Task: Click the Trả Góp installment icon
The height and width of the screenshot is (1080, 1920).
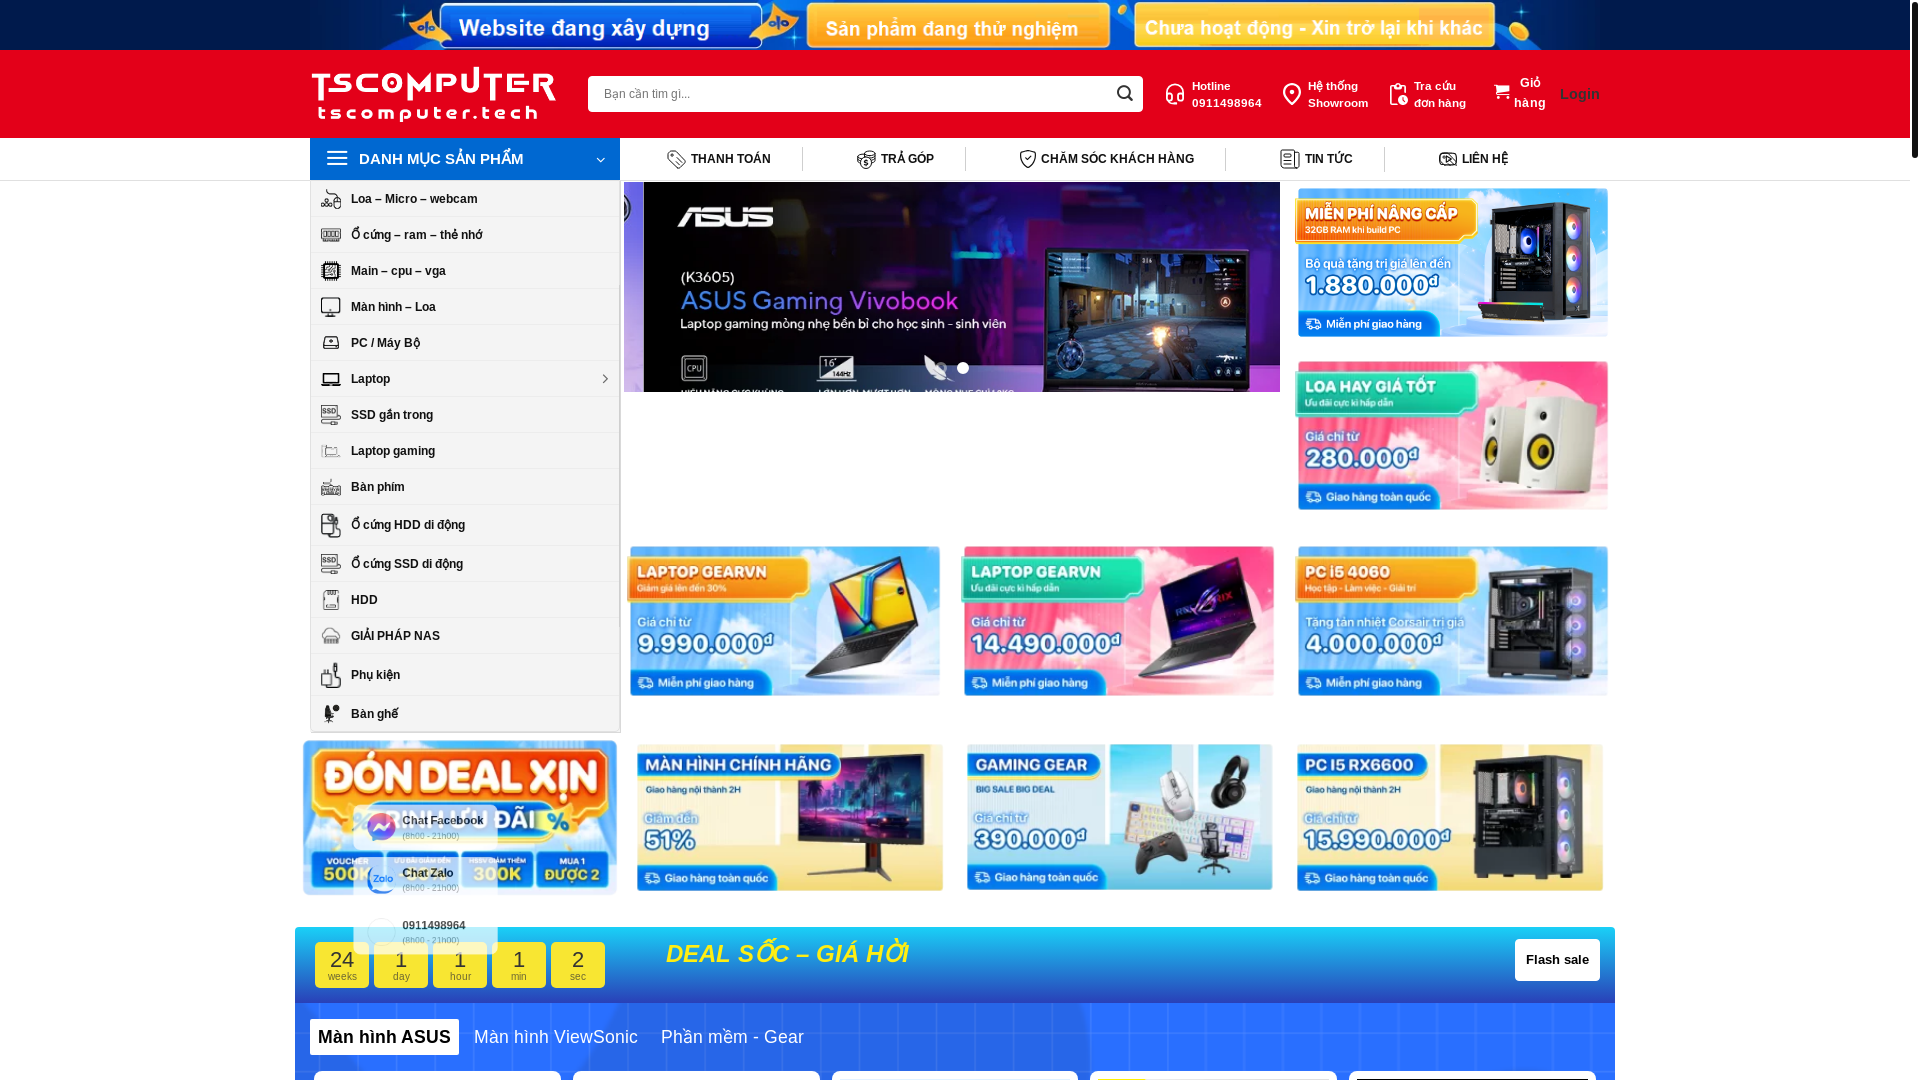Action: 866,159
